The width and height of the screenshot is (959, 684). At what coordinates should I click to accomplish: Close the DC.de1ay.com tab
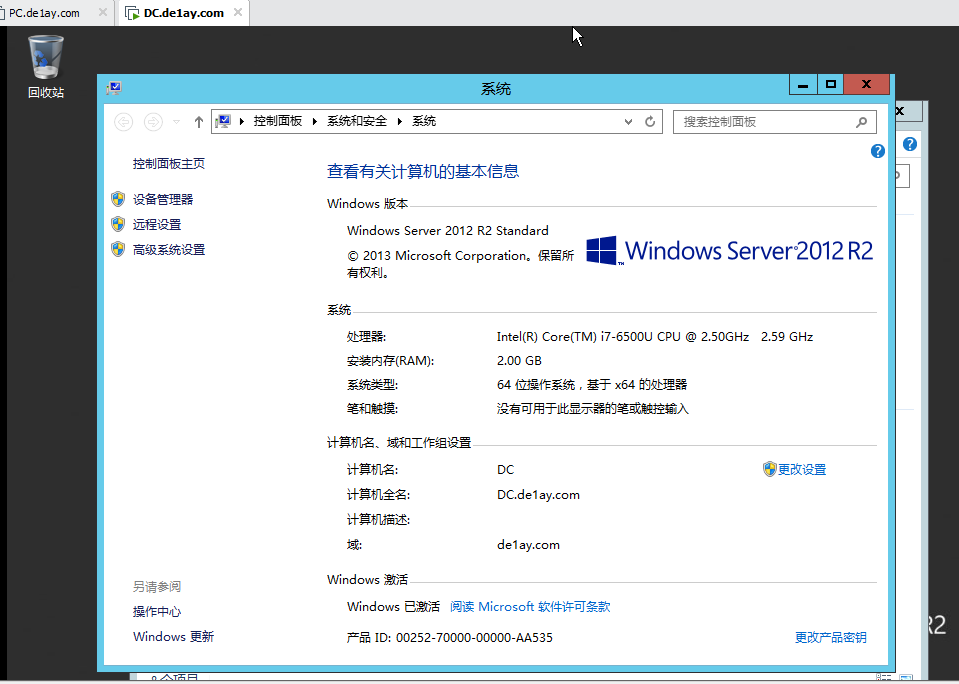[x=238, y=12]
